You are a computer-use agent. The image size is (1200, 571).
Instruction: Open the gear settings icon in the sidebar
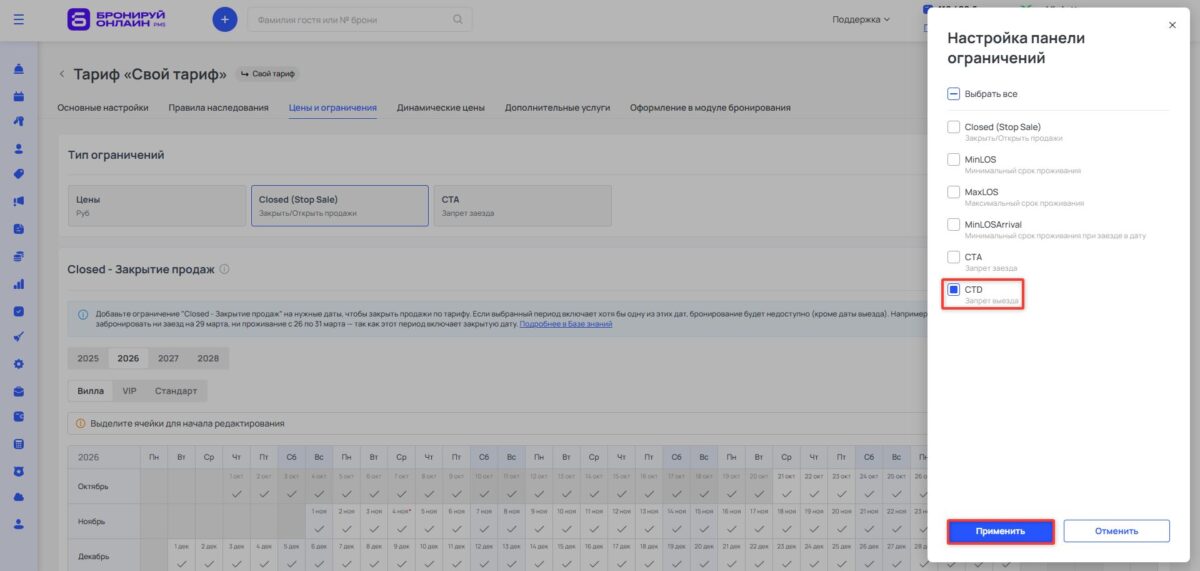19,364
